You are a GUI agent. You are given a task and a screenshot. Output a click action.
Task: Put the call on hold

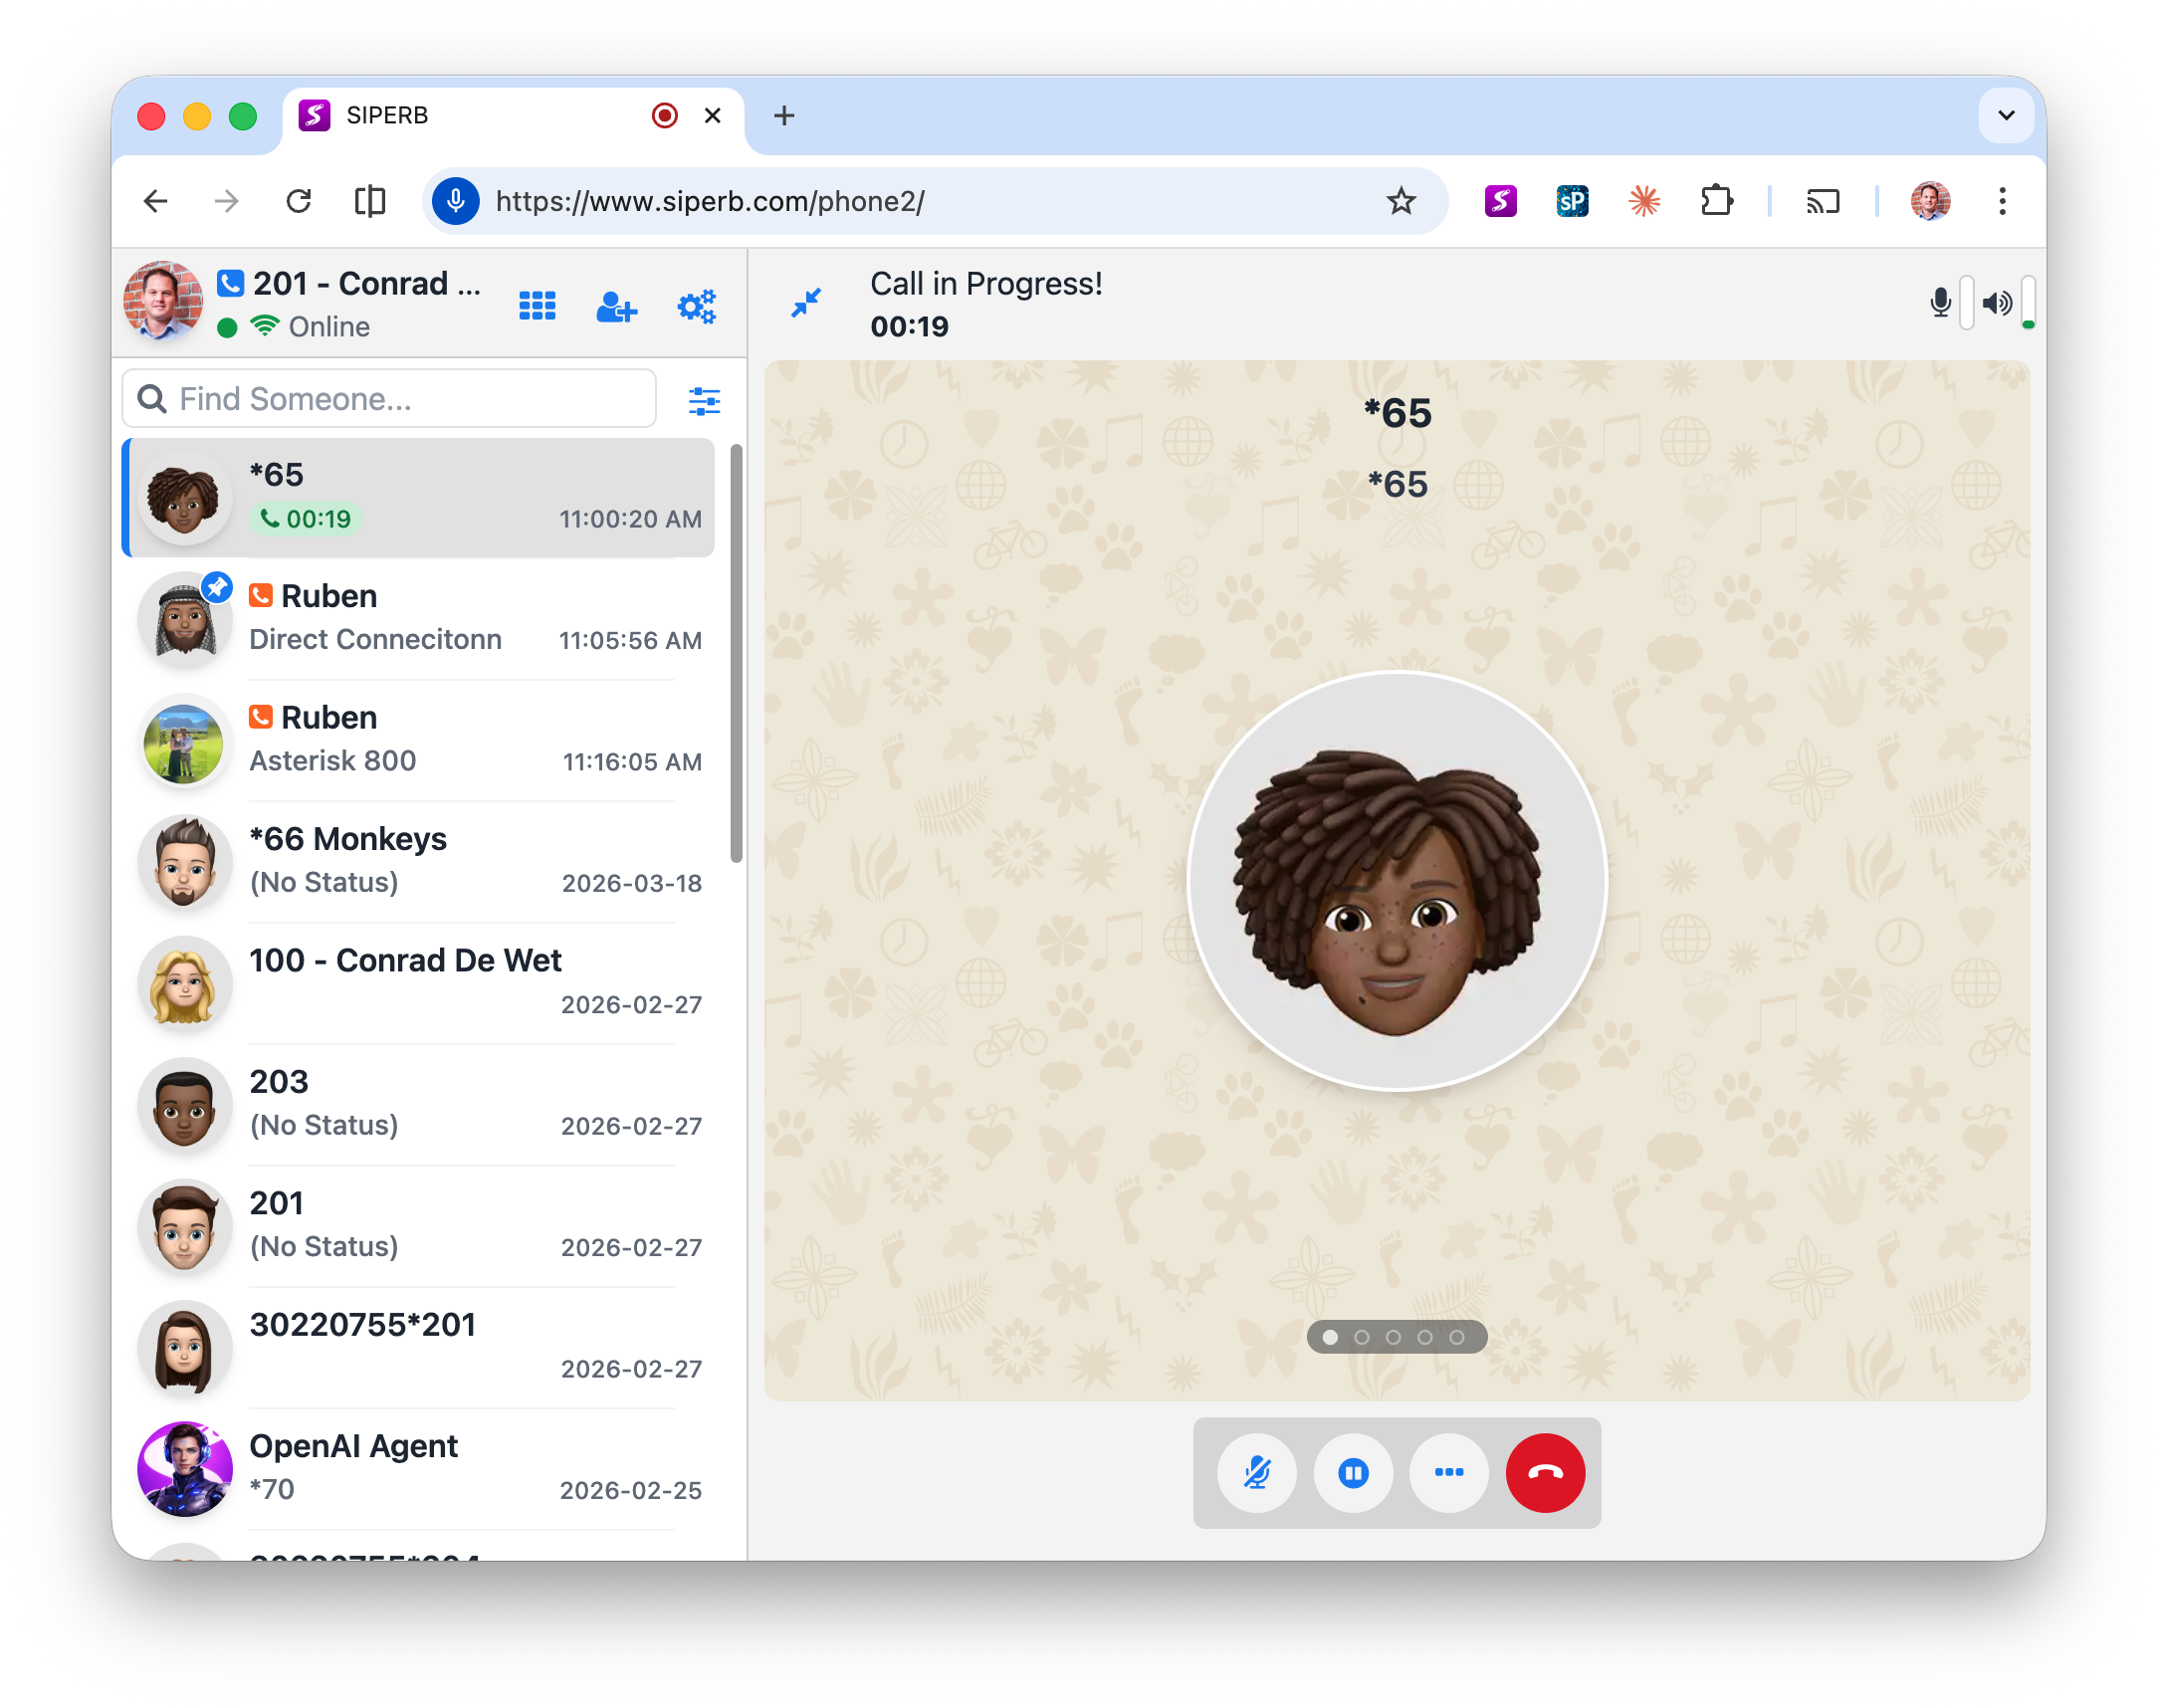coord(1352,1472)
